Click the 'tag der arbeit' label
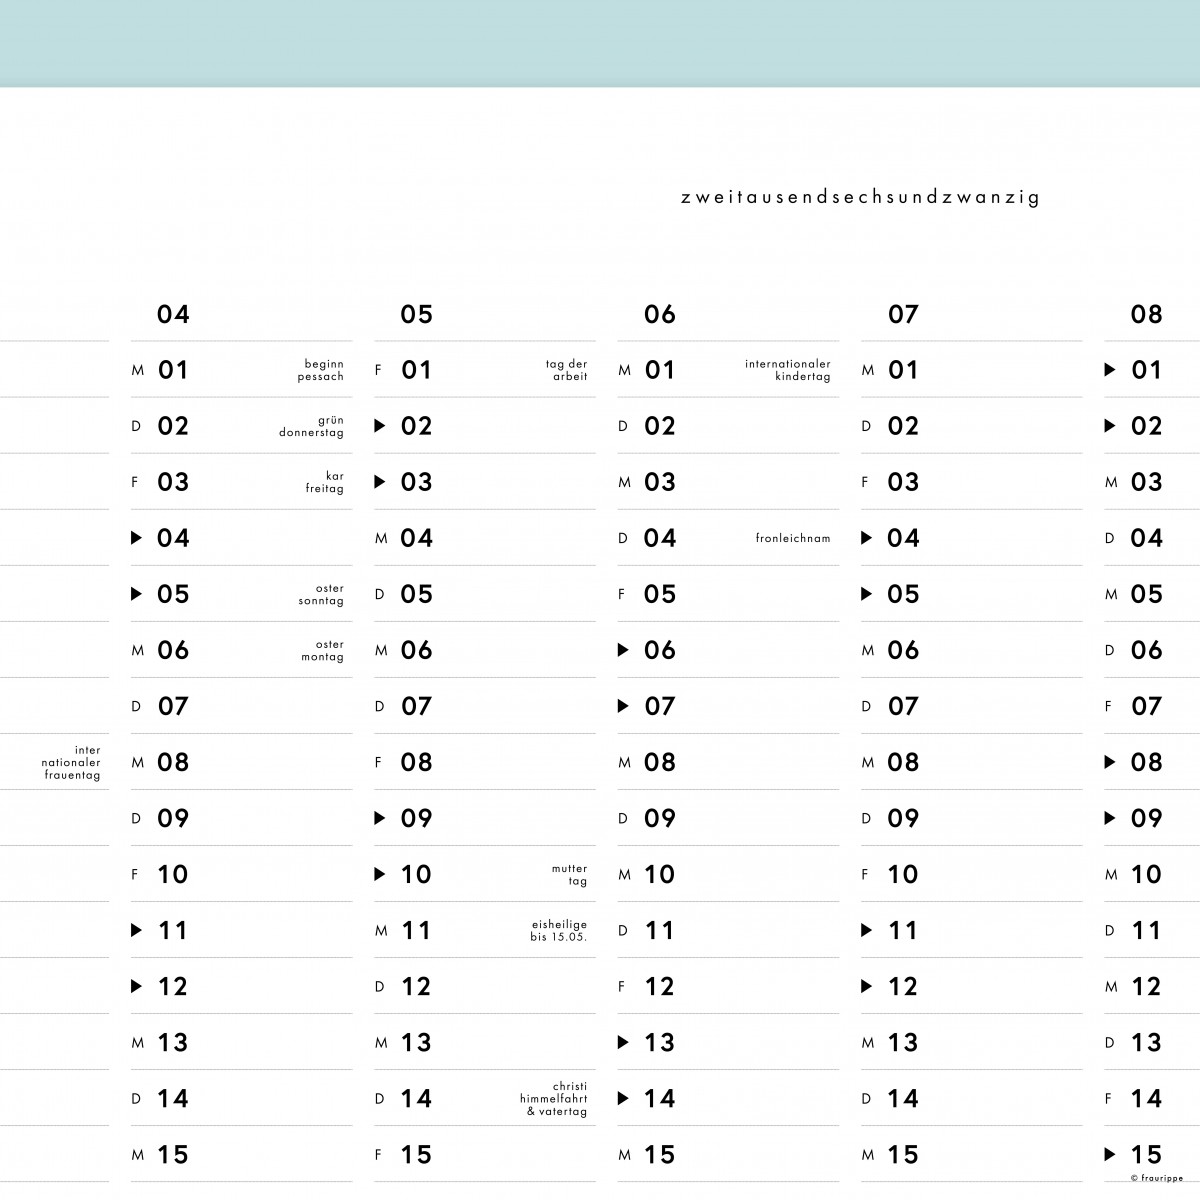 click(x=567, y=370)
